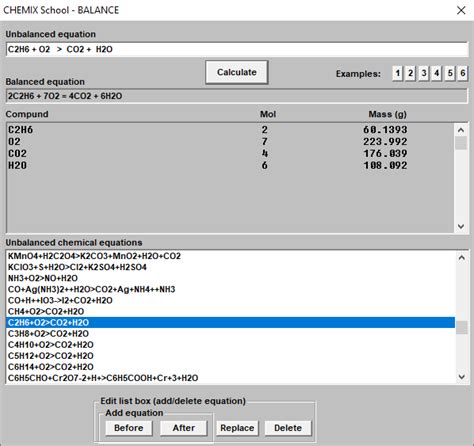Choose the NH3+O2>NO+H2O equation
This screenshot has width=474, height=446.
[230, 278]
